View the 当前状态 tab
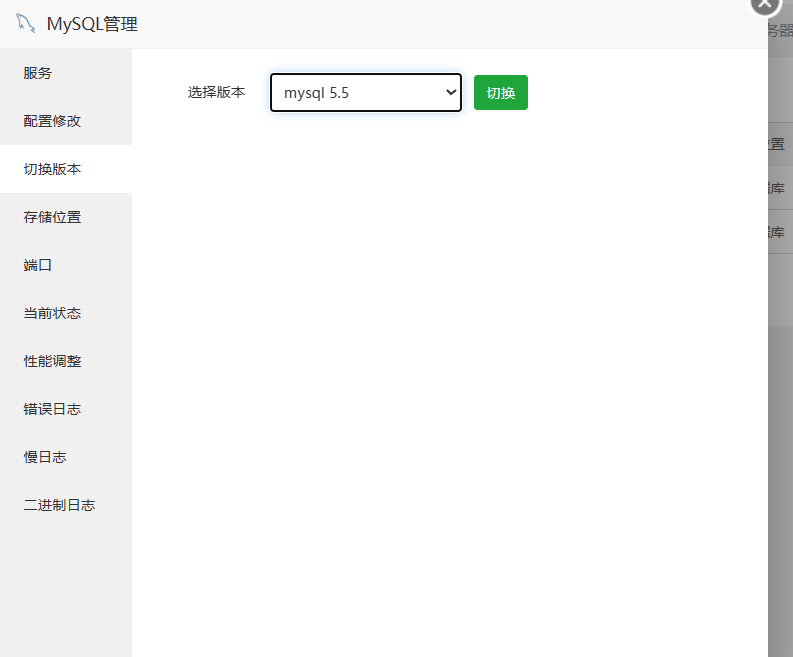 click(x=66, y=313)
